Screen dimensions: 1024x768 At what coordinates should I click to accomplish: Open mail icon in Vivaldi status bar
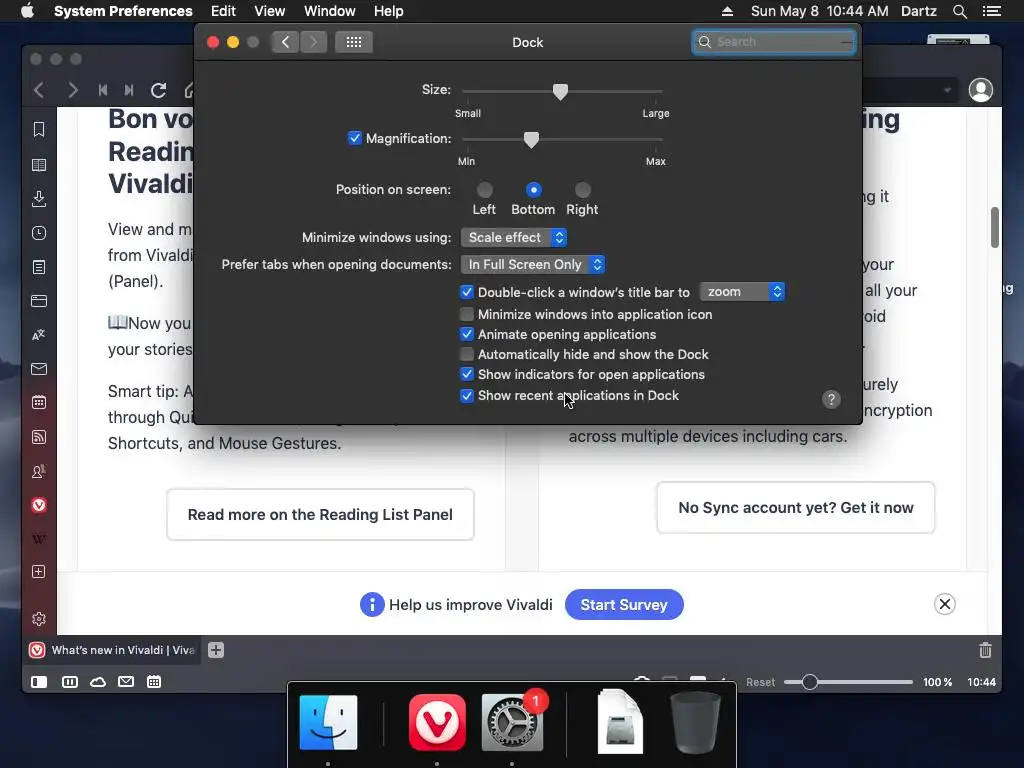click(126, 682)
